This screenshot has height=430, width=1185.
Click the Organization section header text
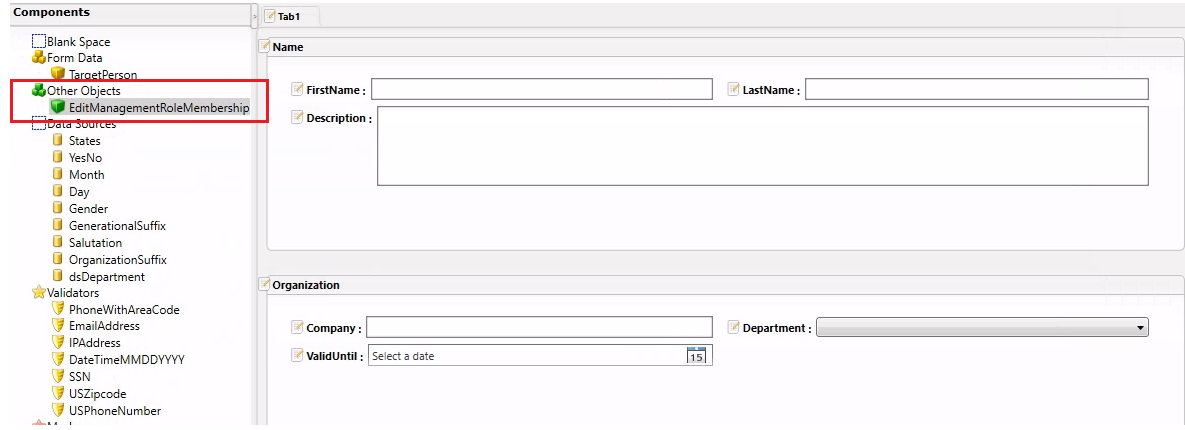point(306,285)
